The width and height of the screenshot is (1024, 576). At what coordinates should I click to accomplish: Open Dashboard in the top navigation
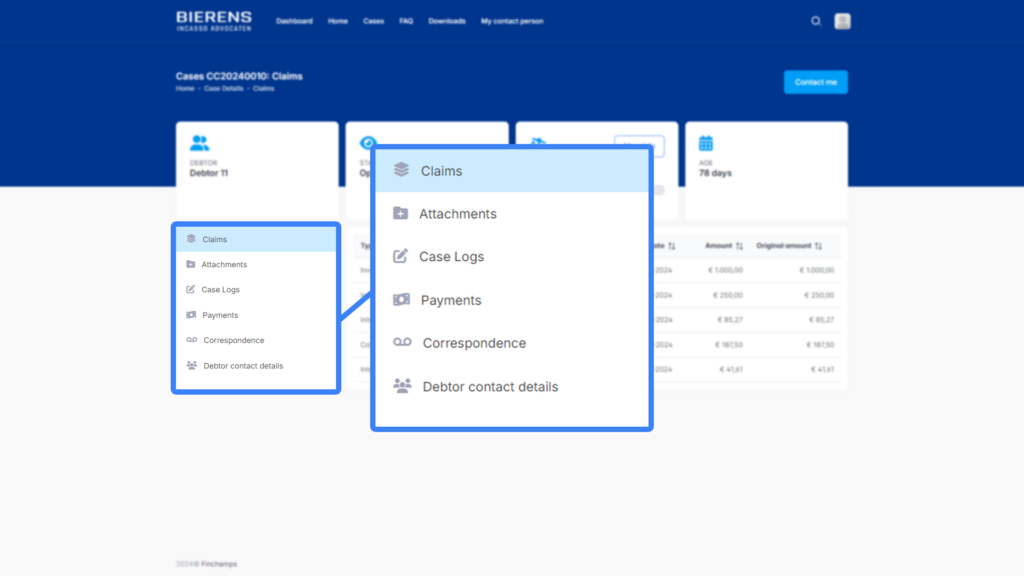[x=294, y=21]
